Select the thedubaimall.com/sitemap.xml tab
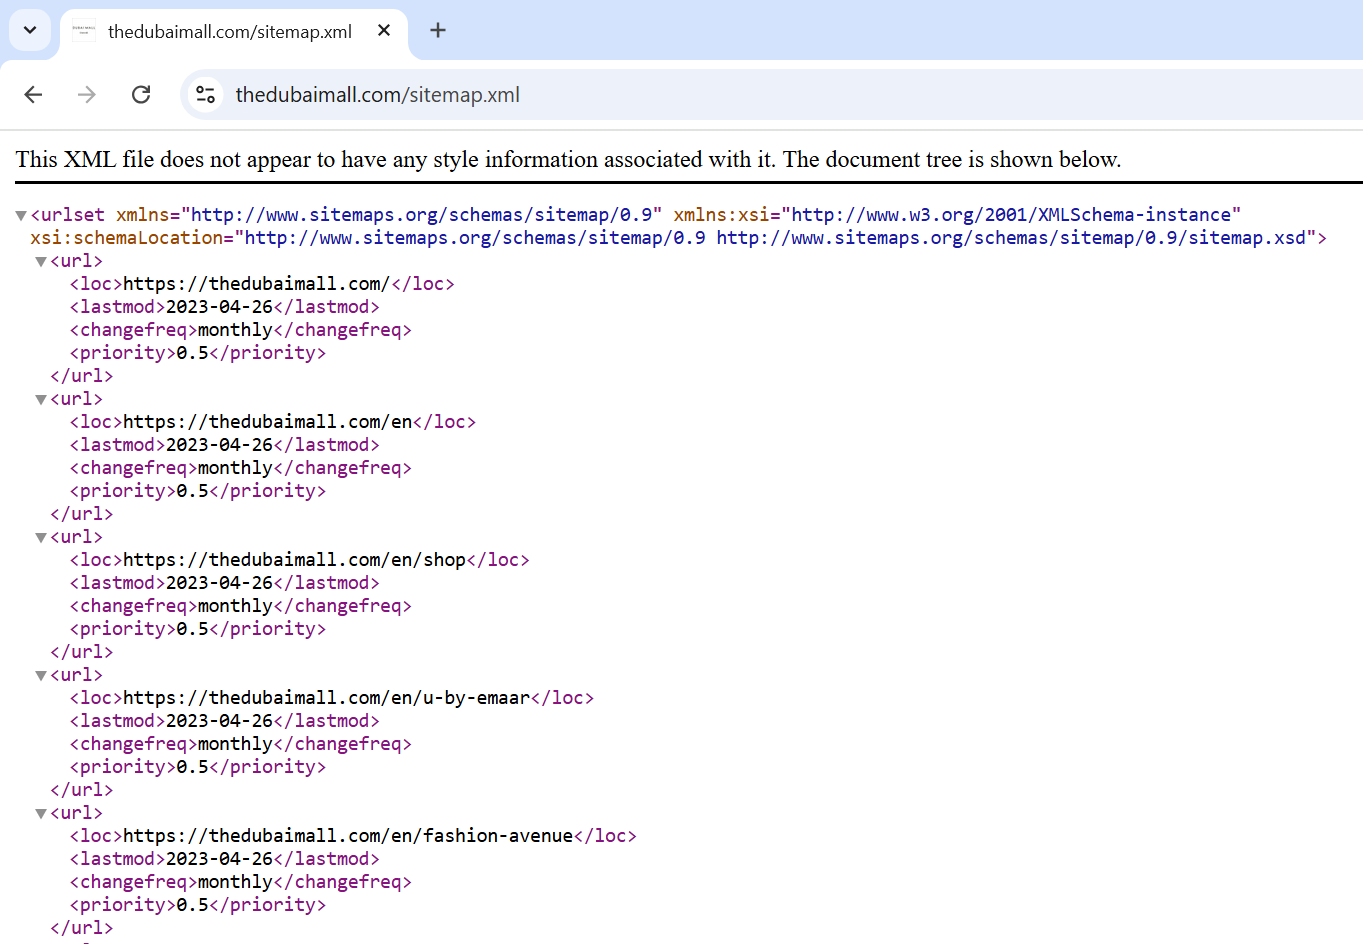Screen dimensions: 1363x944 click(234, 32)
